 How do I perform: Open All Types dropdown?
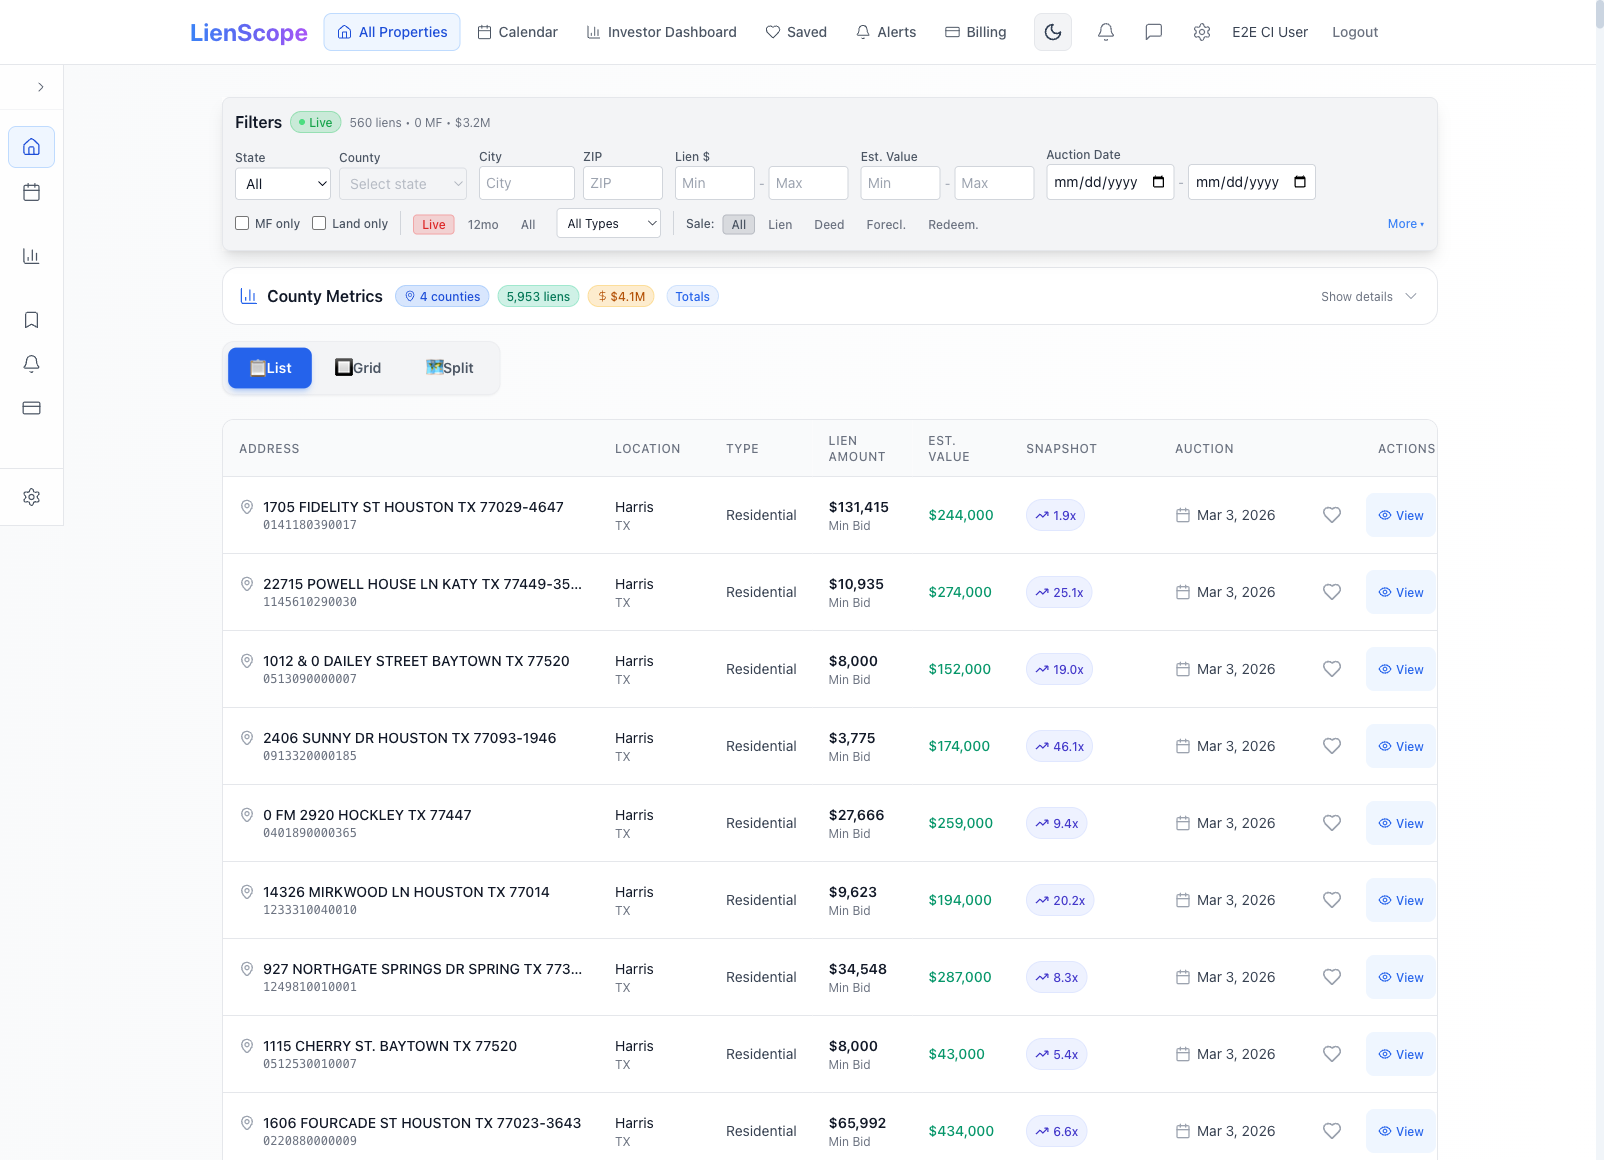(609, 224)
